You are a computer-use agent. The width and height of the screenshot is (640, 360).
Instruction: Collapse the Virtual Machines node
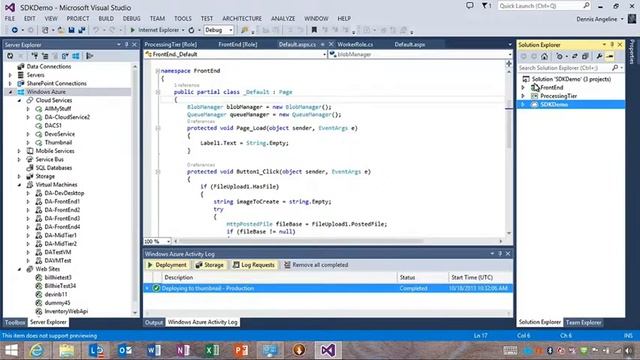(x=19, y=185)
